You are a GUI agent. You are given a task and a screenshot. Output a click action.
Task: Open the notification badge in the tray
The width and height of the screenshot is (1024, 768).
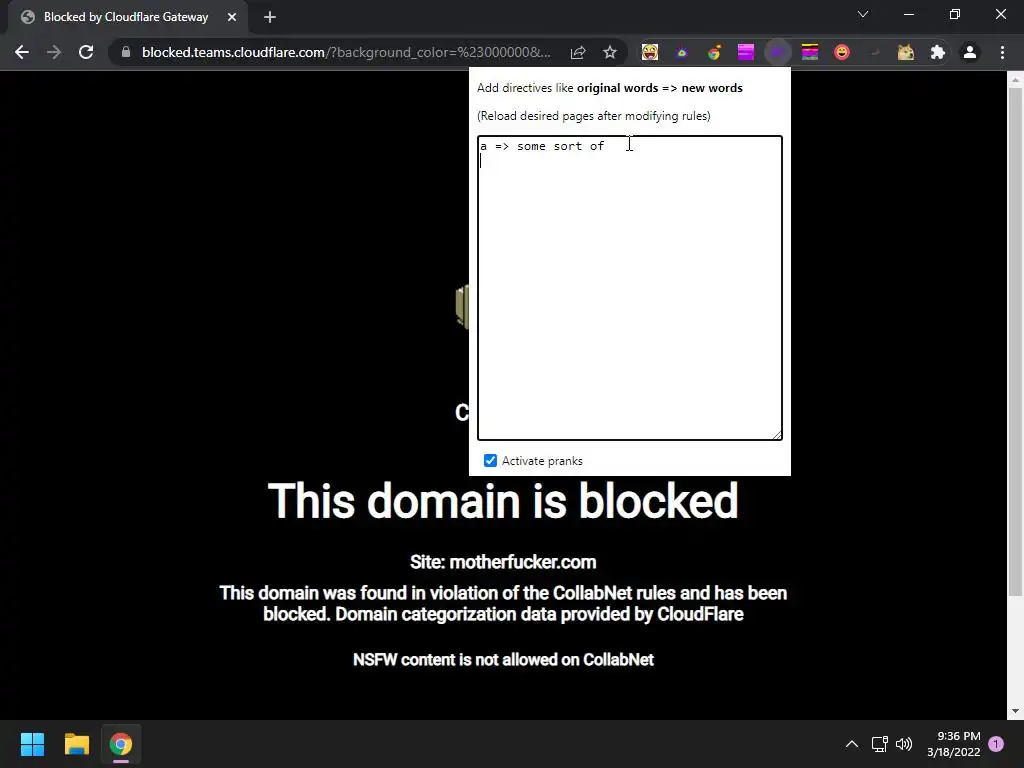coord(996,744)
